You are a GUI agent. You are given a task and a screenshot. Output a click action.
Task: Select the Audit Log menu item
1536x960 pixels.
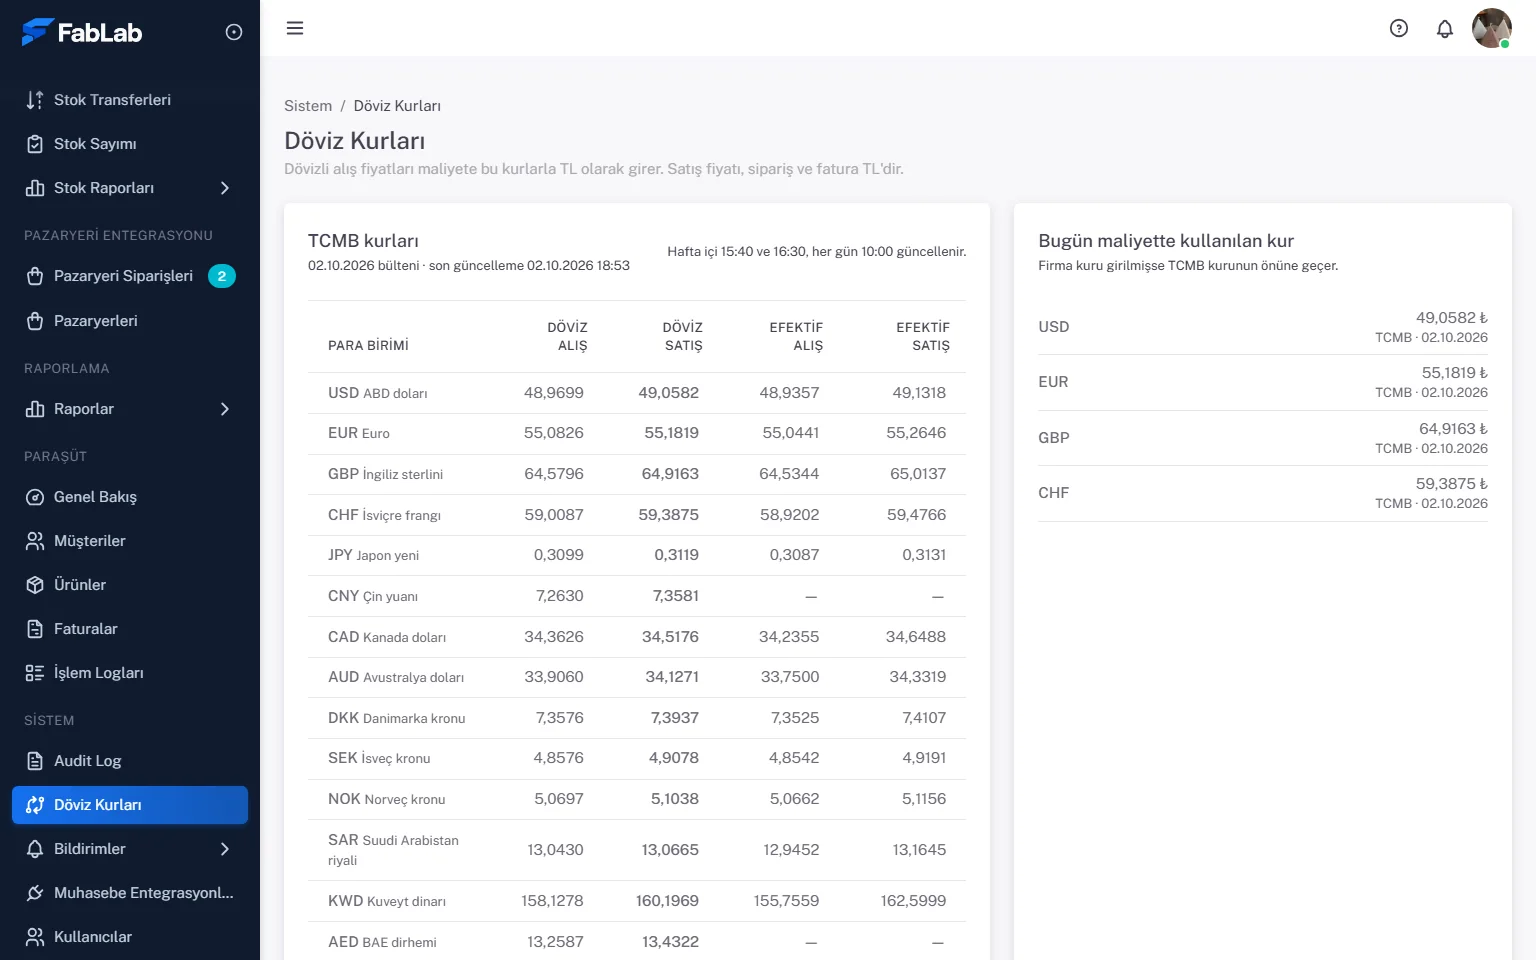pyautogui.click(x=130, y=761)
